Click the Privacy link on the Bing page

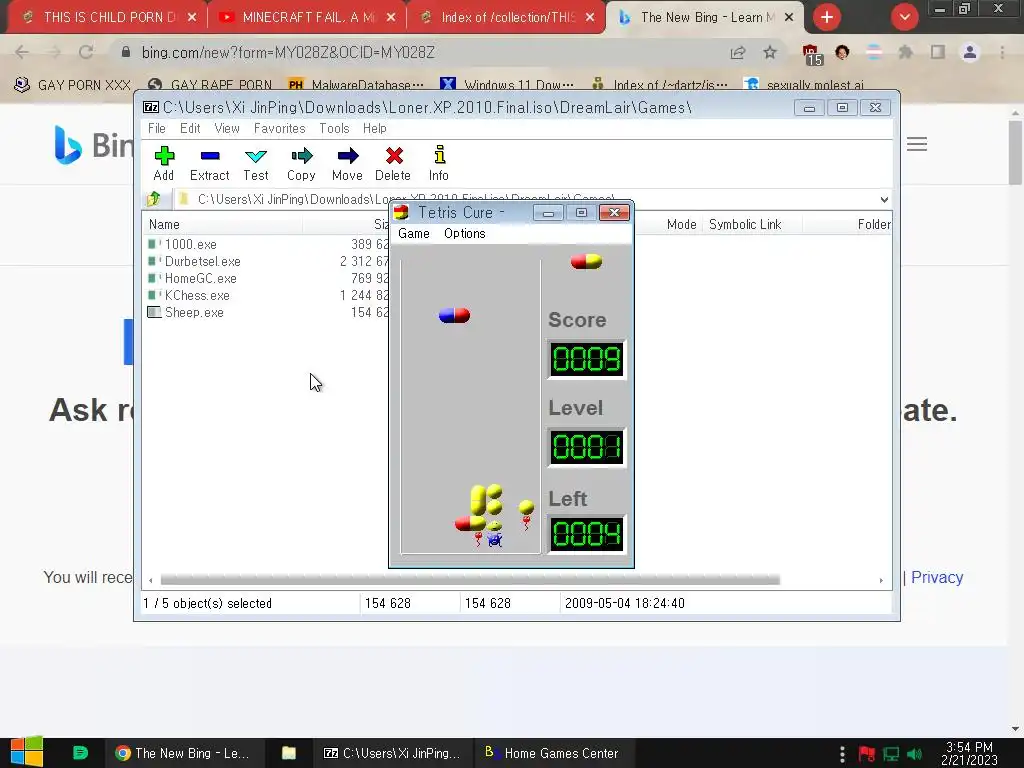click(936, 577)
